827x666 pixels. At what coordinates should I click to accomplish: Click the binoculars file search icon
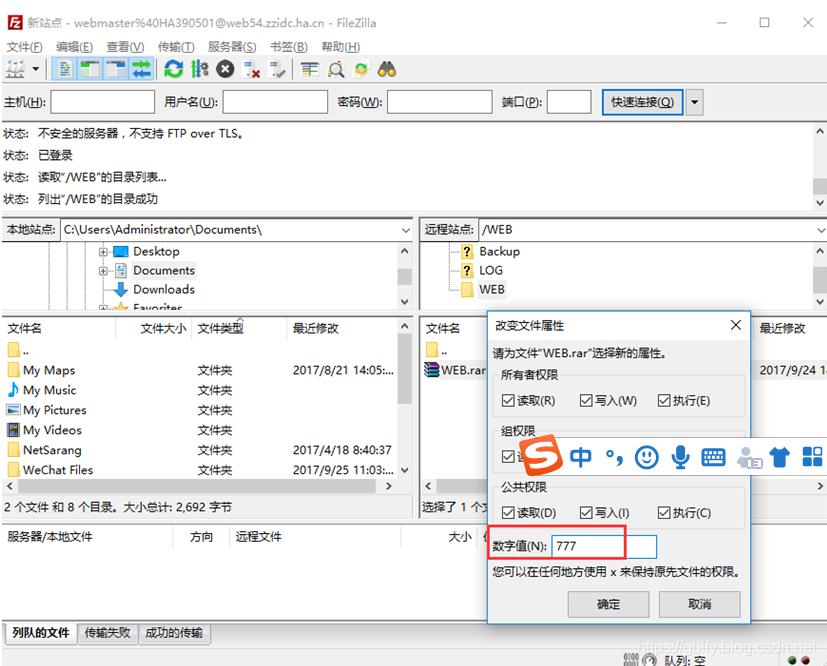387,69
